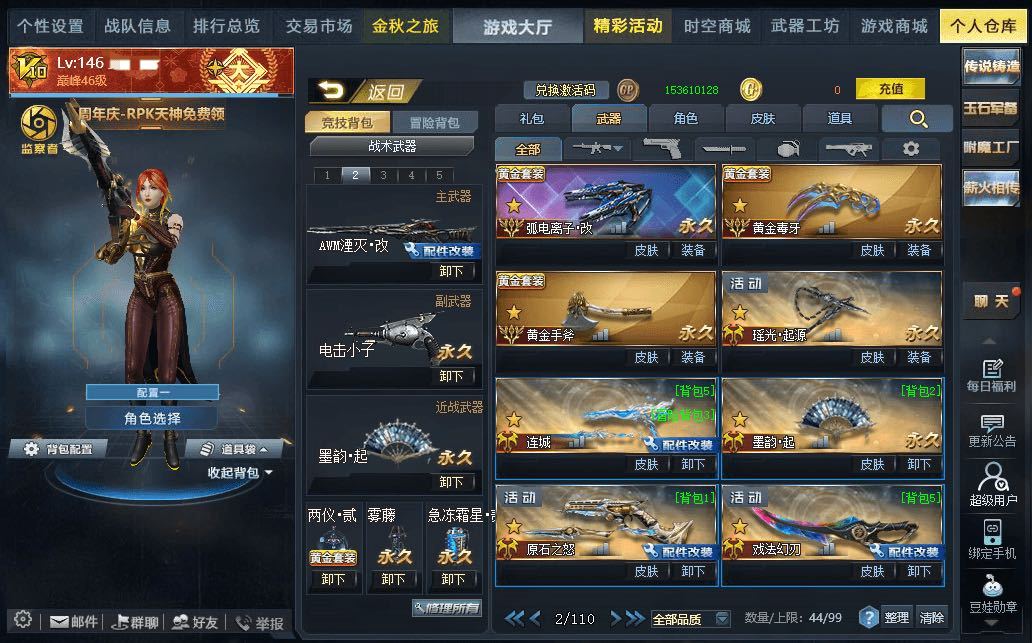Open the 角色 character tab
Screen dimensions: 1032x643
[x=686, y=118]
